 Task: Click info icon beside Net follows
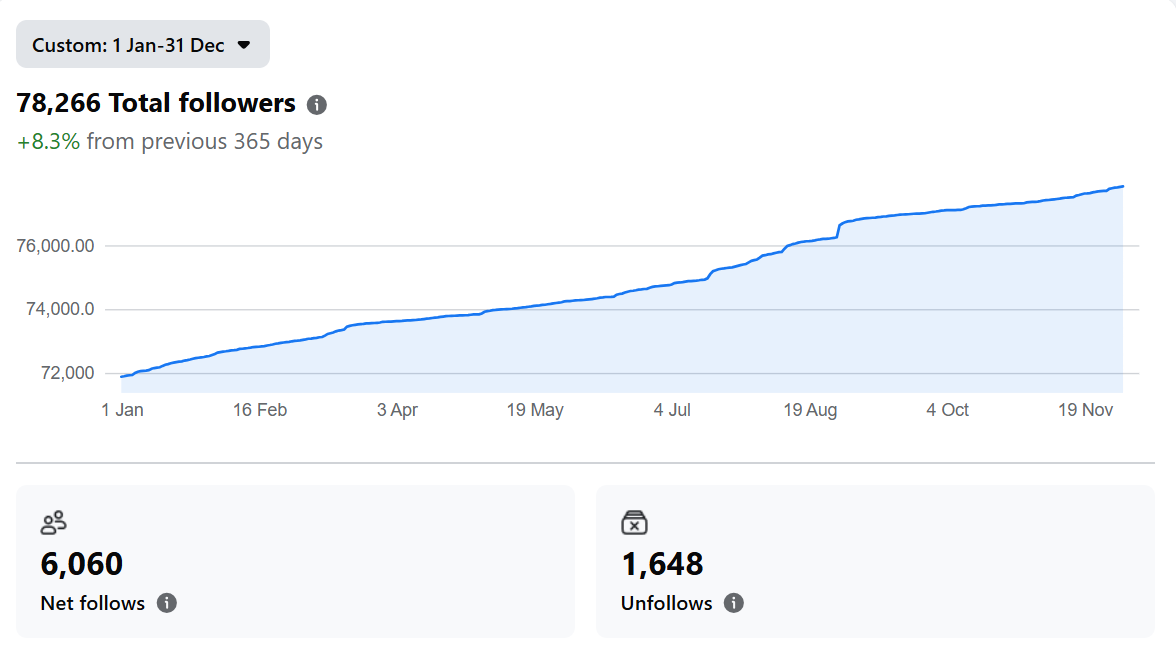click(167, 603)
